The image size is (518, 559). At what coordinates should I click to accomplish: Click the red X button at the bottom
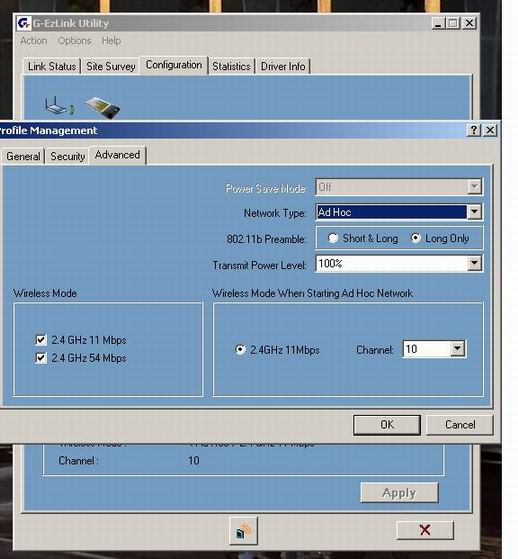pos(425,530)
